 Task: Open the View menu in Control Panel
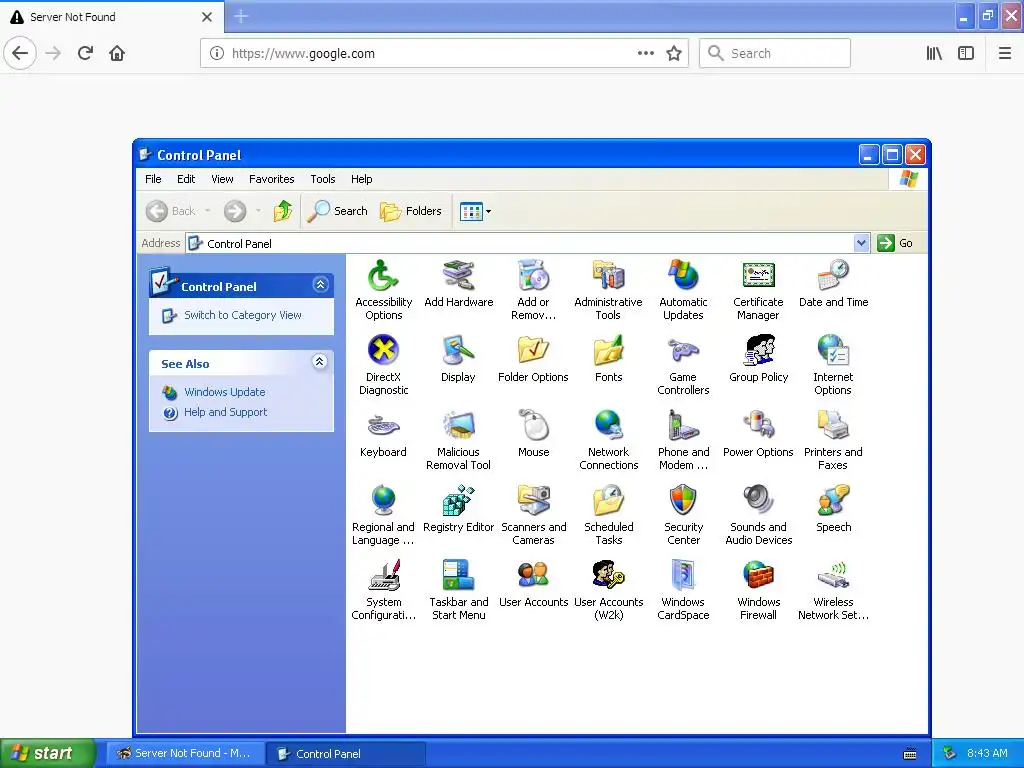pyautogui.click(x=222, y=179)
